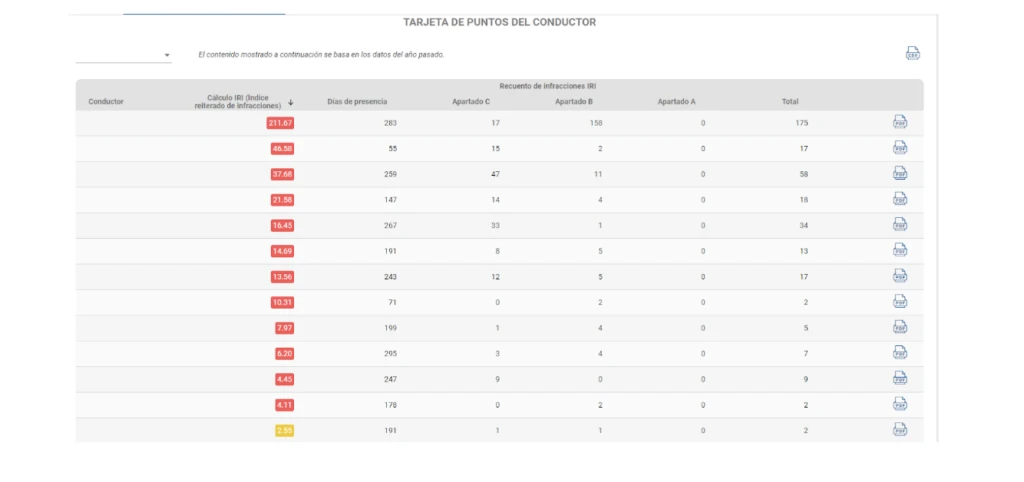Image resolution: width=1024 pixels, height=482 pixels.
Task: Click the Recuento de infracciones IRI header
Action: [547, 86]
